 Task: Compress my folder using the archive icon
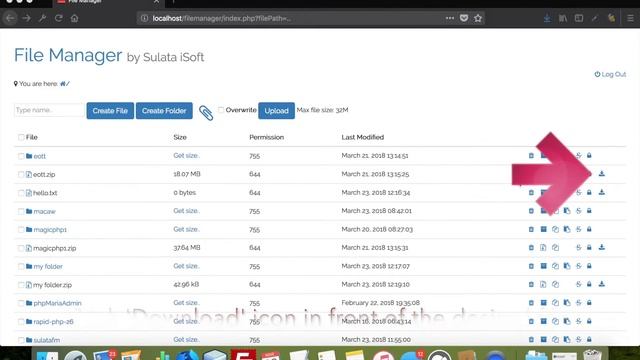click(x=543, y=266)
